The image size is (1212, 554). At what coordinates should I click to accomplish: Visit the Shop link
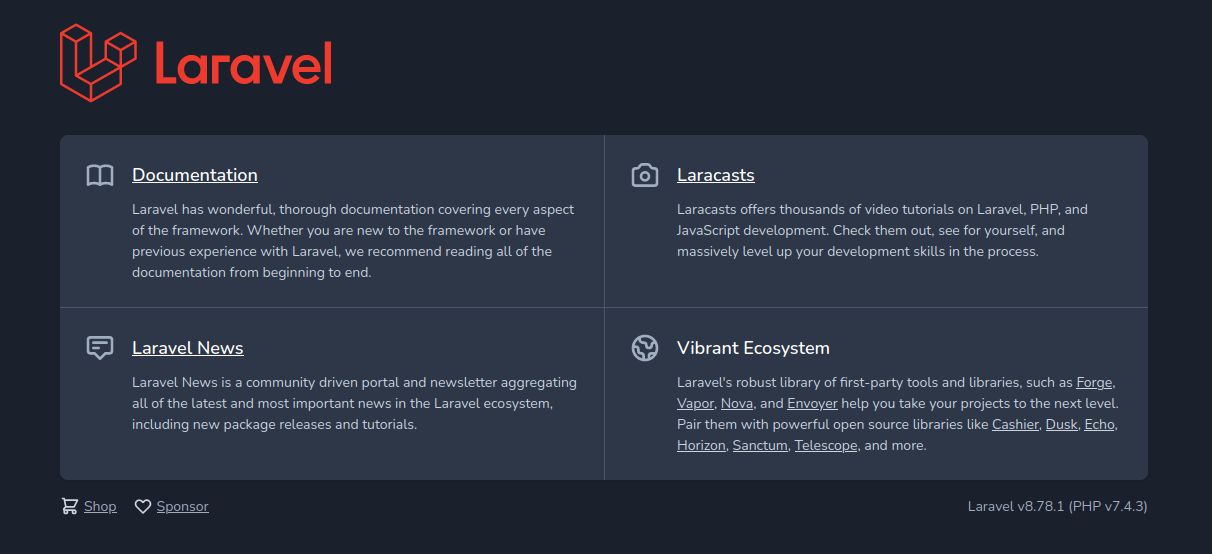pos(100,506)
